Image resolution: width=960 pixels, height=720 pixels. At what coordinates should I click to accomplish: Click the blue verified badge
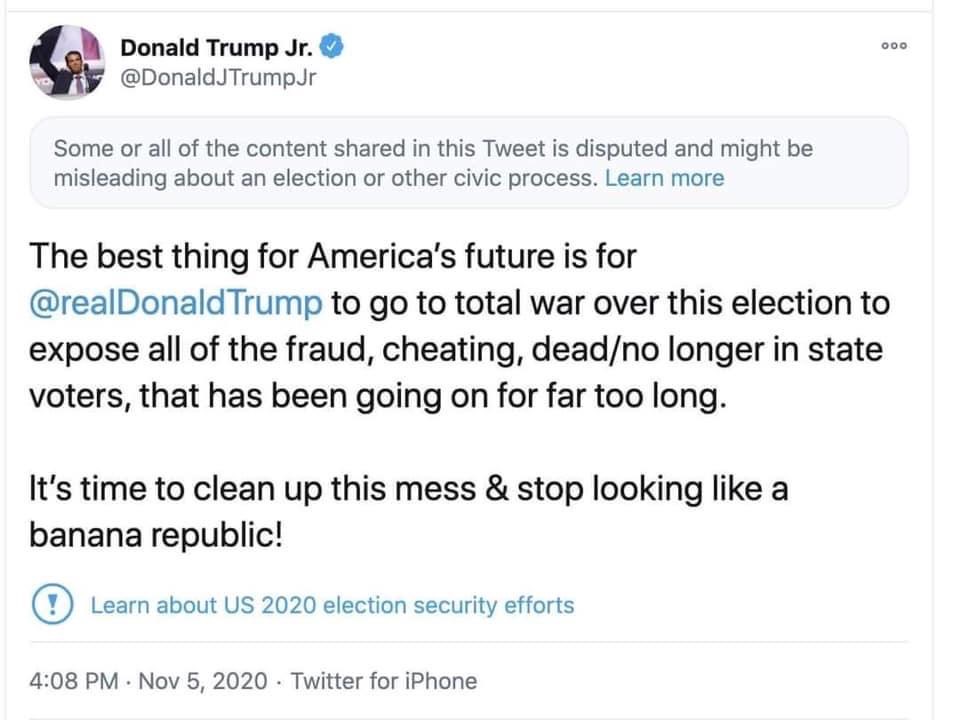pyautogui.click(x=336, y=46)
